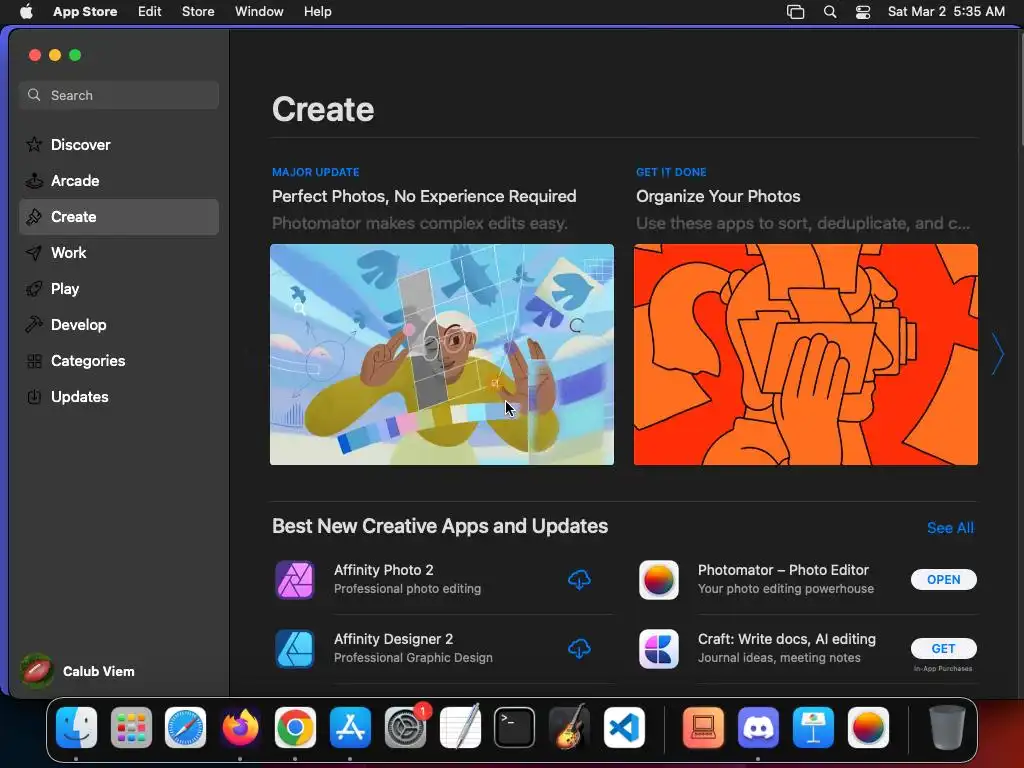Open the Store menu
Screen dimensions: 1024x768
[198, 12]
